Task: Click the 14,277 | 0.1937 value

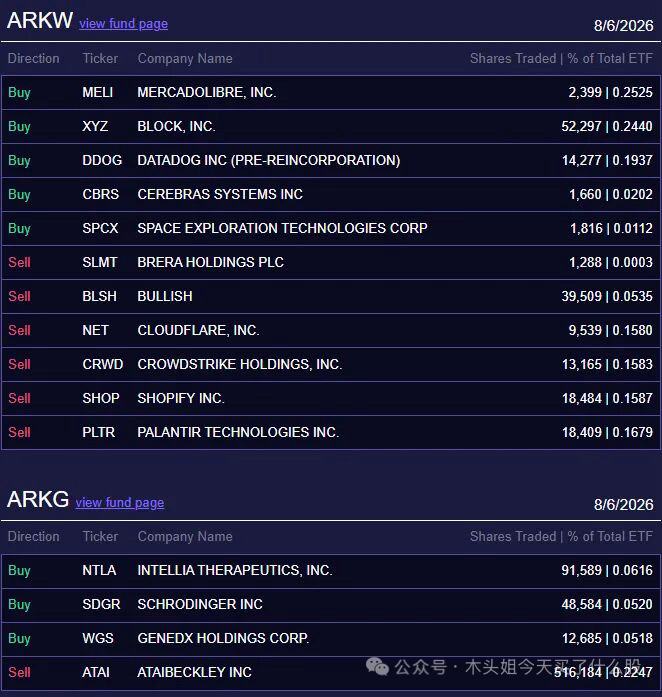Action: [x=607, y=160]
